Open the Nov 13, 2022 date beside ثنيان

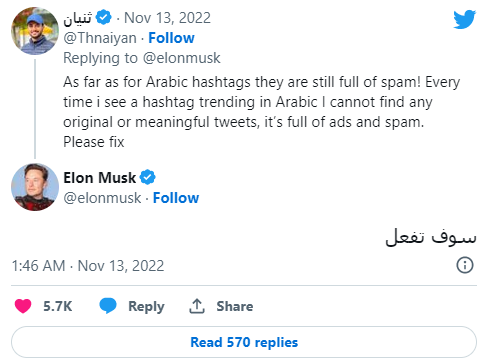[168, 18]
